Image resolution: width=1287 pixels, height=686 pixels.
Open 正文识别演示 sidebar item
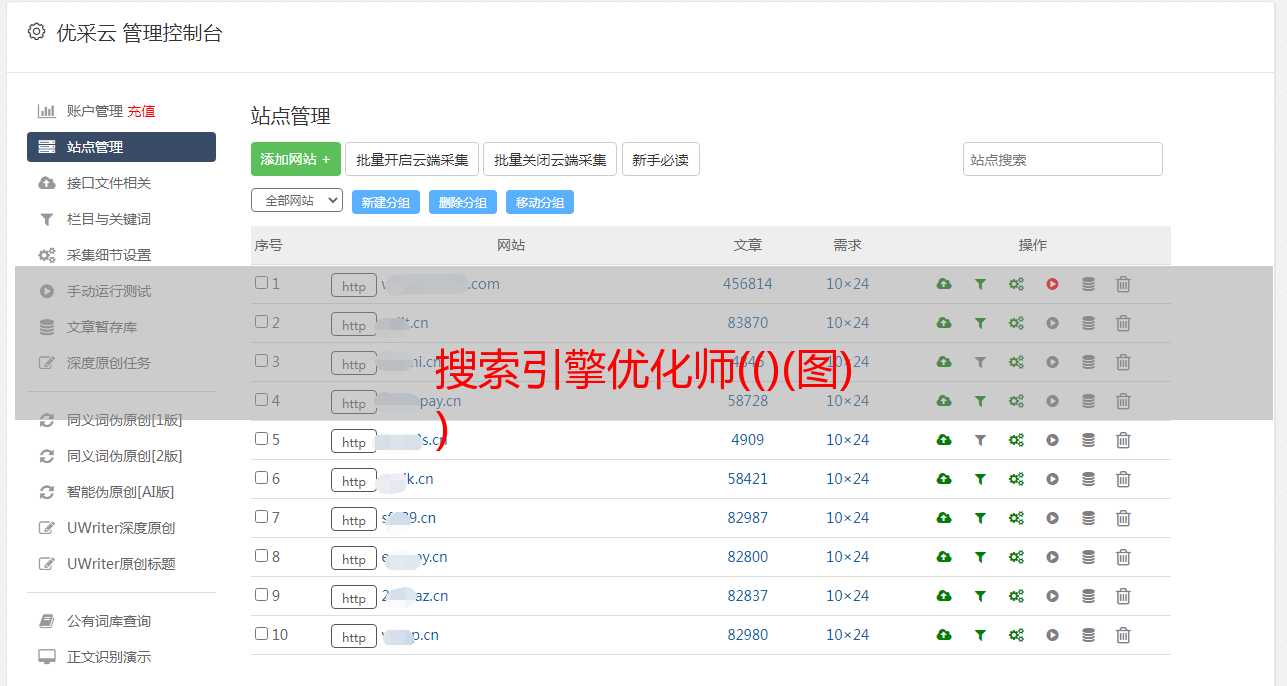[109, 657]
